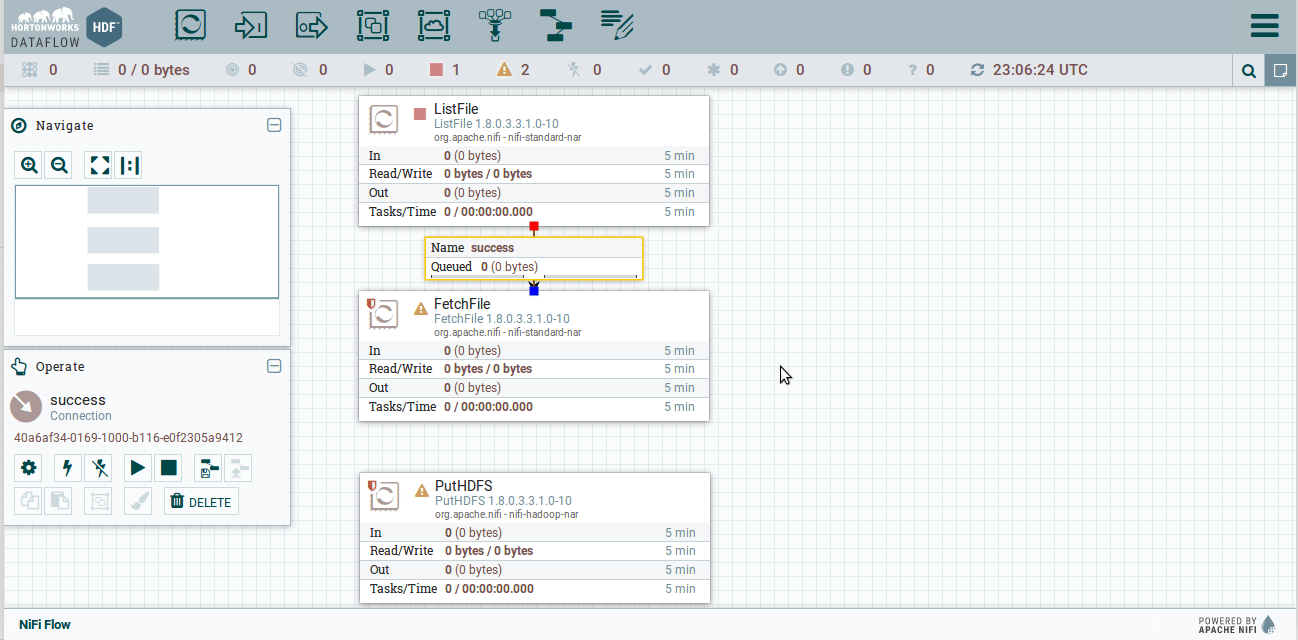Open the bulletin board icon
This screenshot has width=1298, height=640.
(x=1280, y=71)
